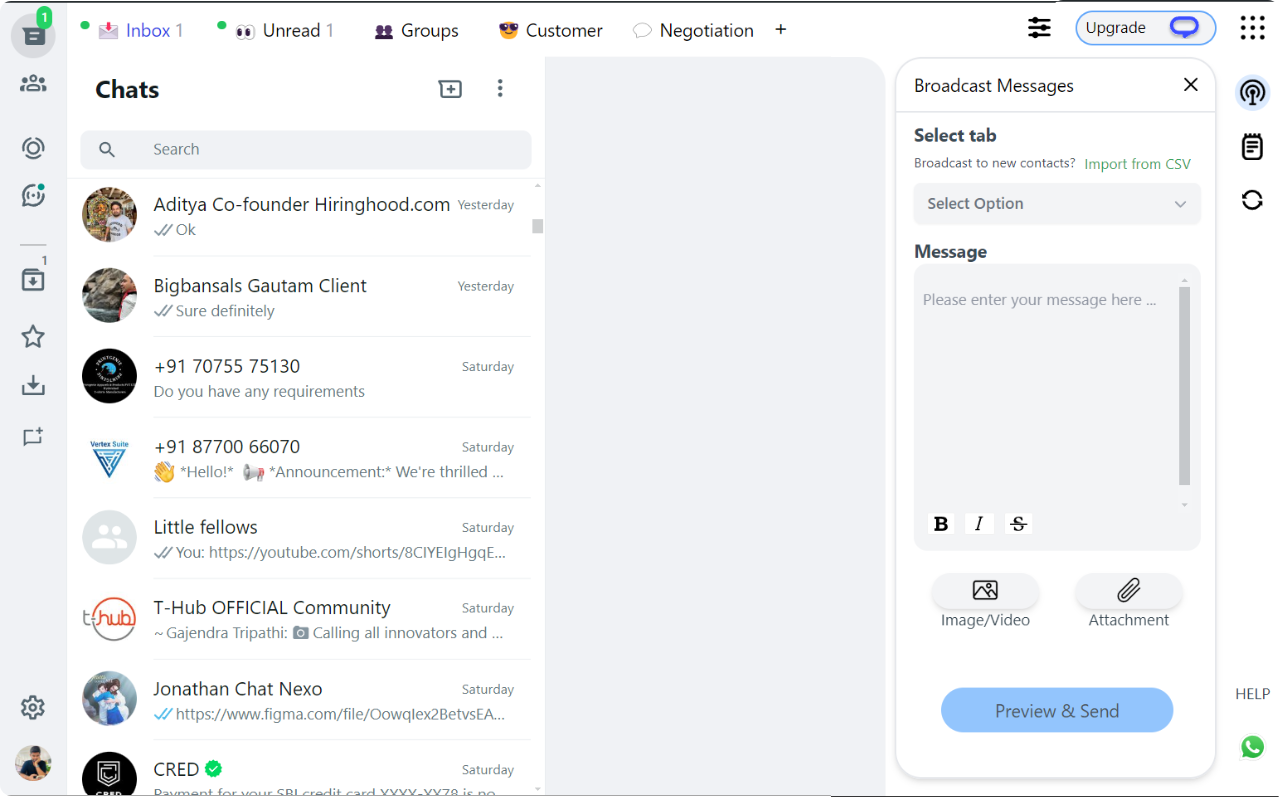Click the Import from CSV link

[1137, 163]
